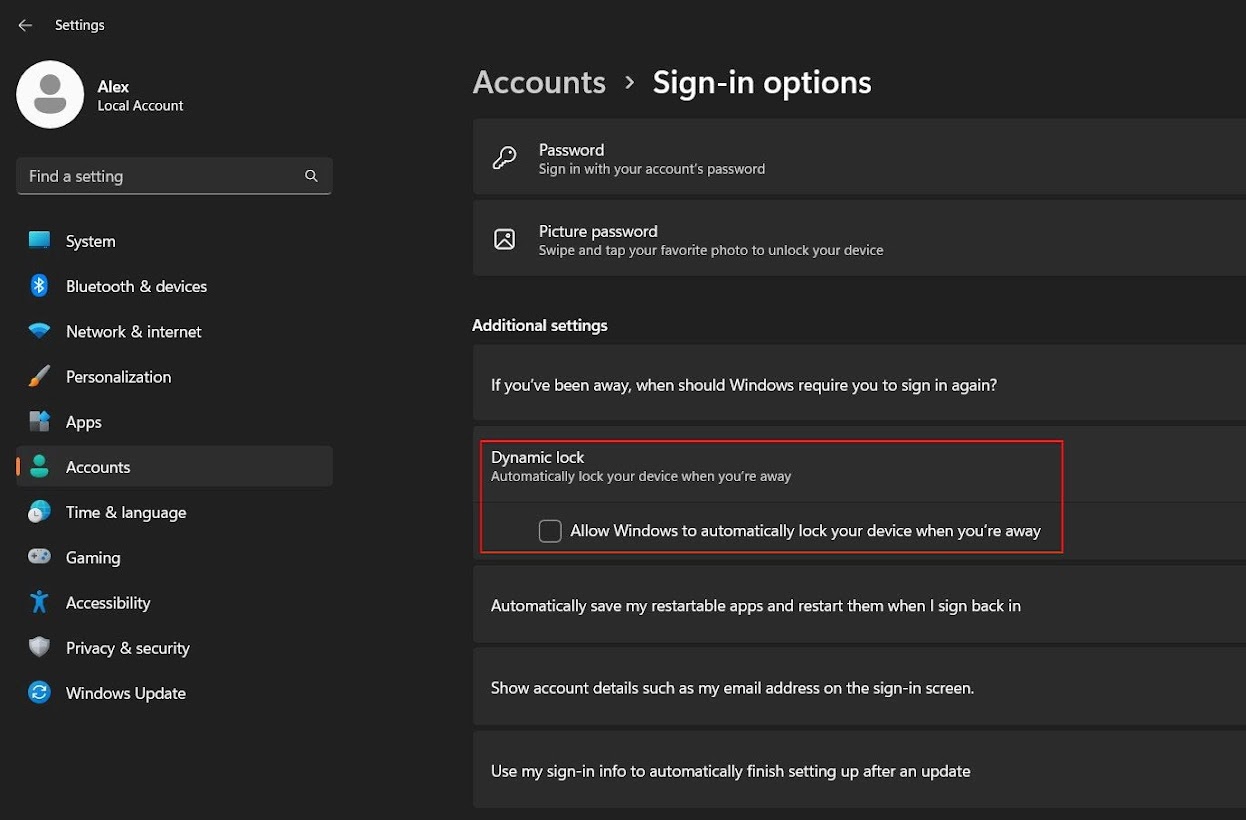Enable the Dynamic lock auto-lock checkbox
The width and height of the screenshot is (1246, 820).
click(x=550, y=531)
